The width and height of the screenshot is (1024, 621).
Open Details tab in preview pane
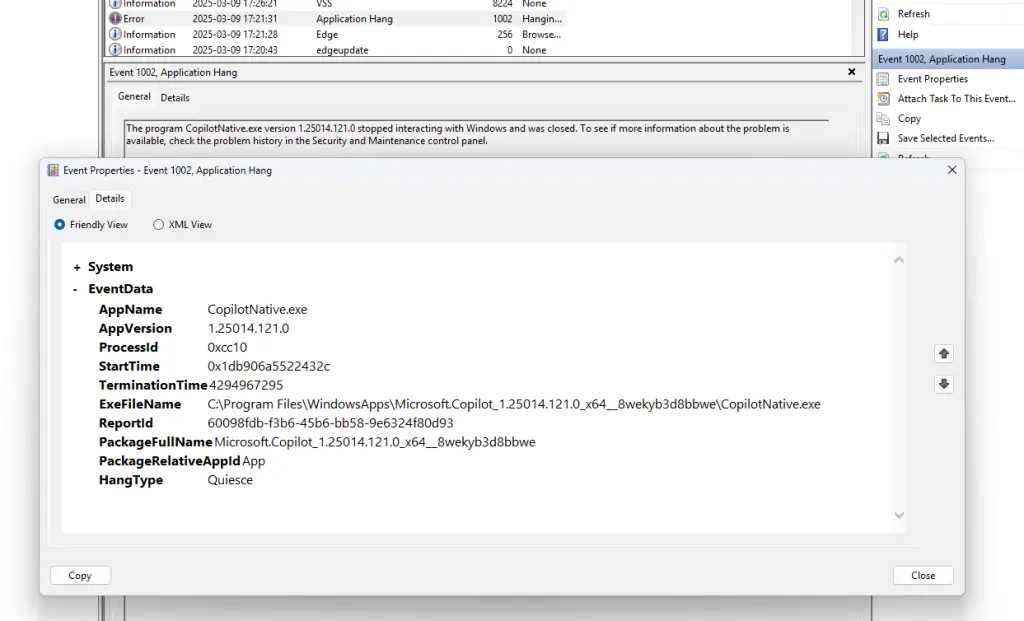(175, 98)
